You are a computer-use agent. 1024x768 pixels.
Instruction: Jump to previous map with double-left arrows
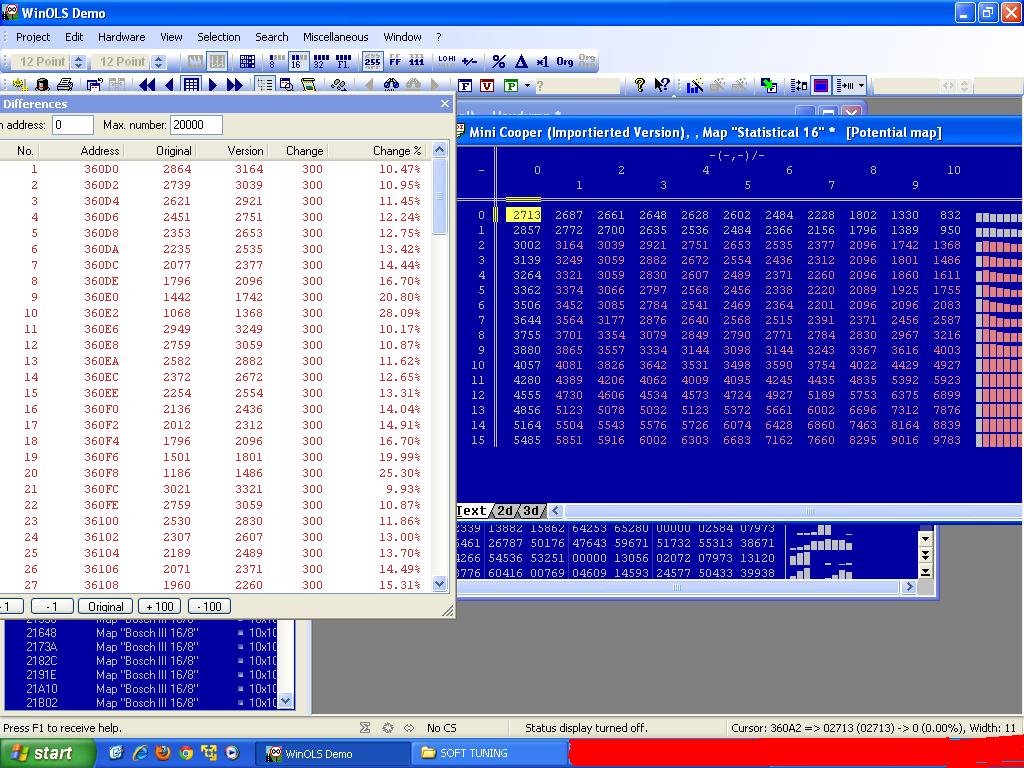tap(147, 85)
